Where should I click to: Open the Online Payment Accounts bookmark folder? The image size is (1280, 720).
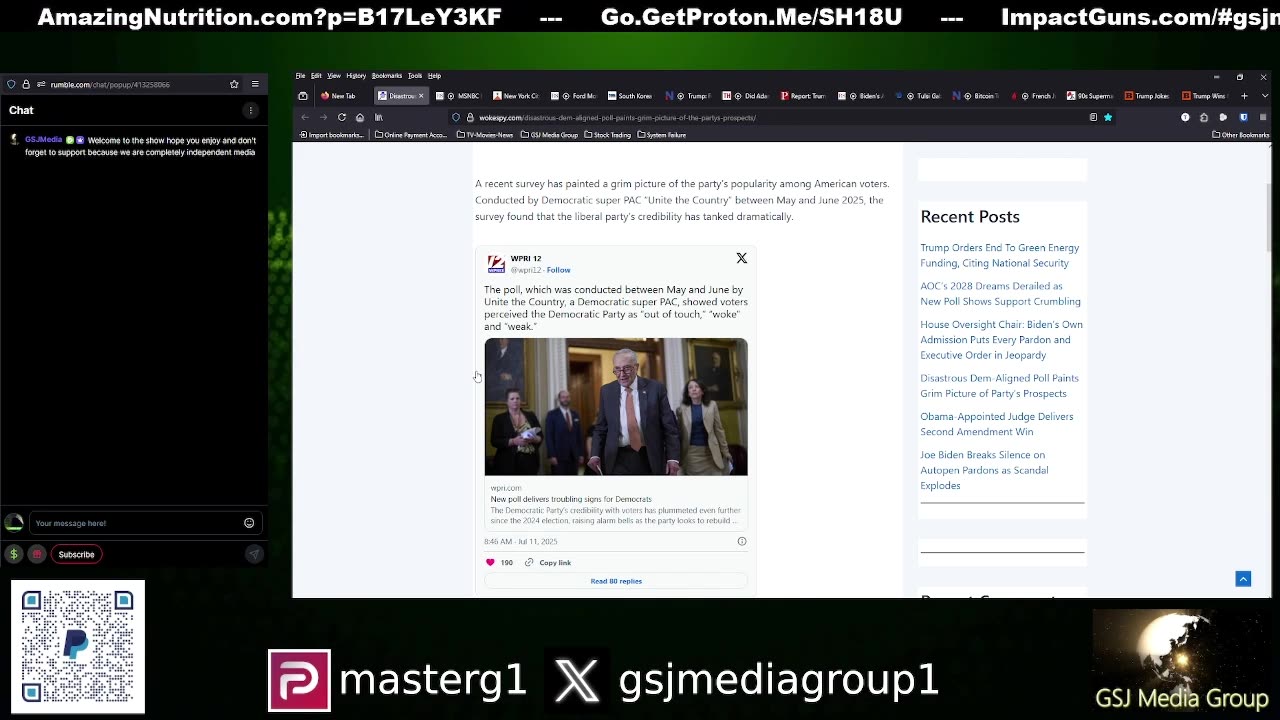point(411,135)
